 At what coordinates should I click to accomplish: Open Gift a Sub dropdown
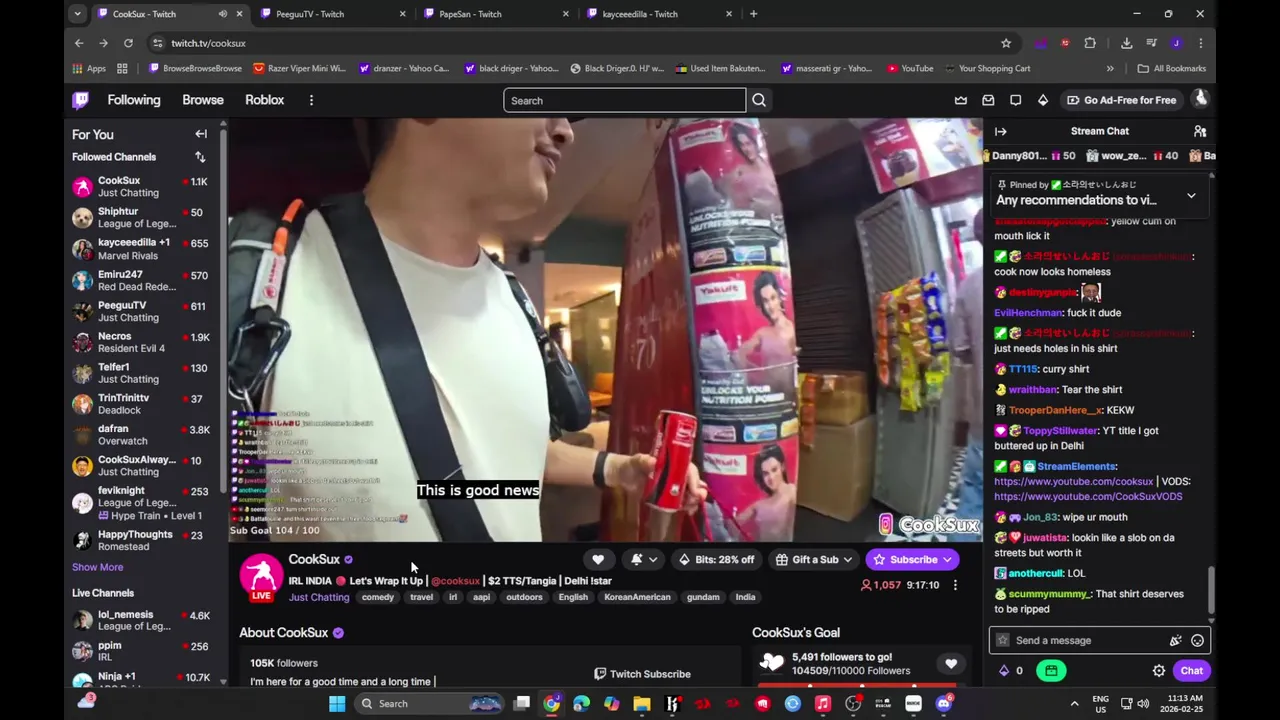814,560
